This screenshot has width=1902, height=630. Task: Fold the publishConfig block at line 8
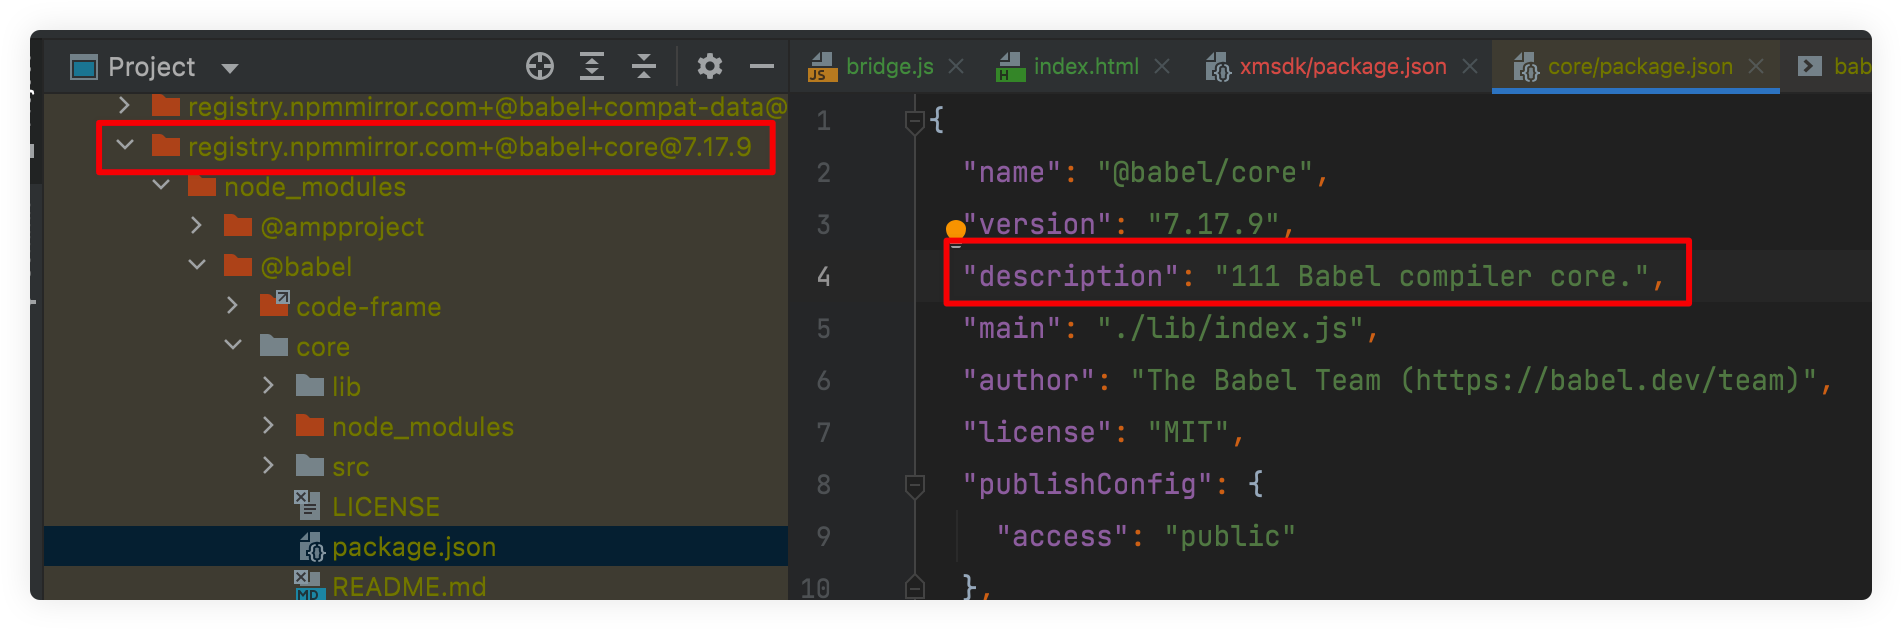[x=914, y=486]
